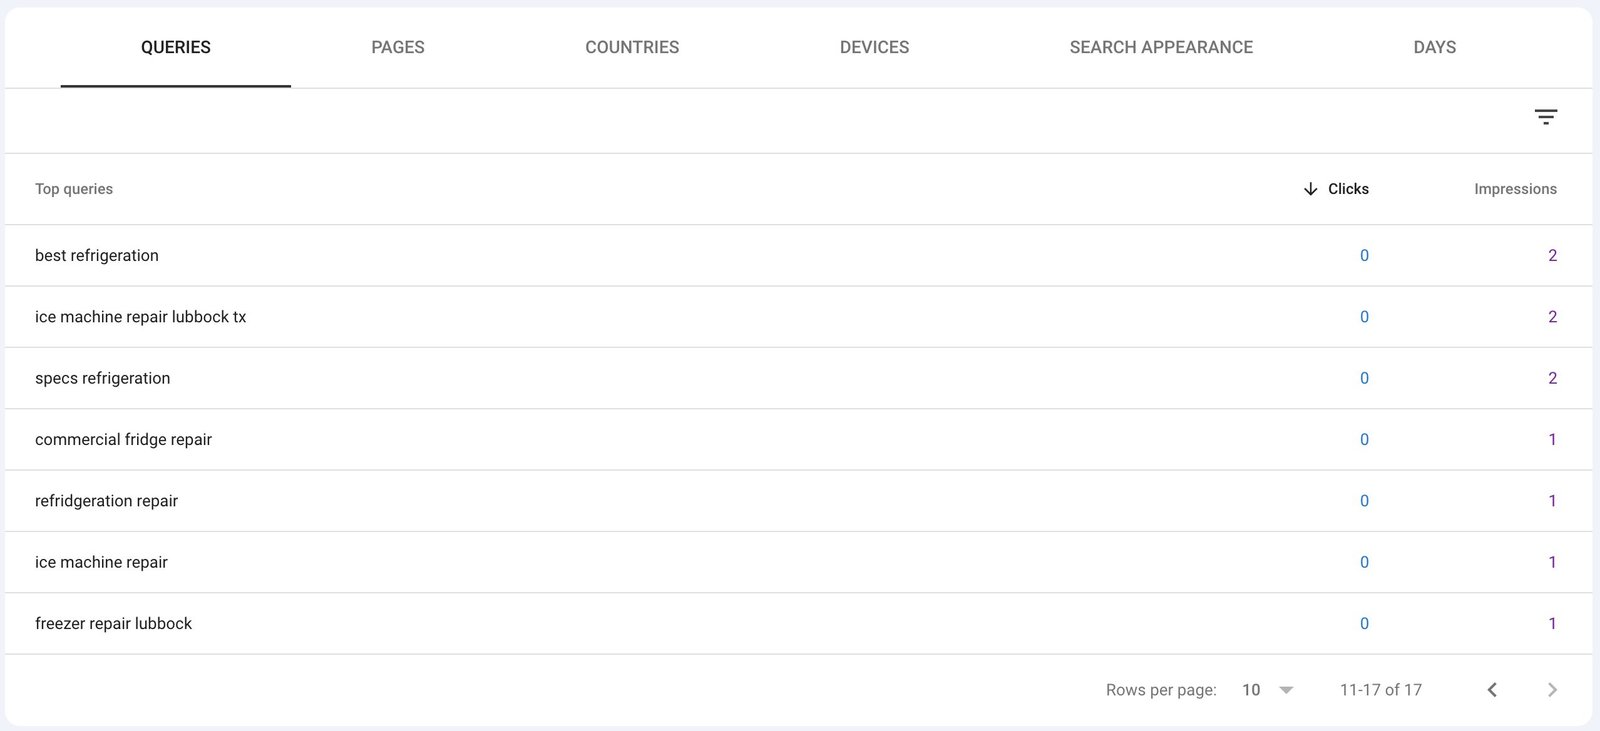Click the 'freezer repair lubbock' query
Image resolution: width=1600 pixels, height=731 pixels.
pyautogui.click(x=113, y=624)
